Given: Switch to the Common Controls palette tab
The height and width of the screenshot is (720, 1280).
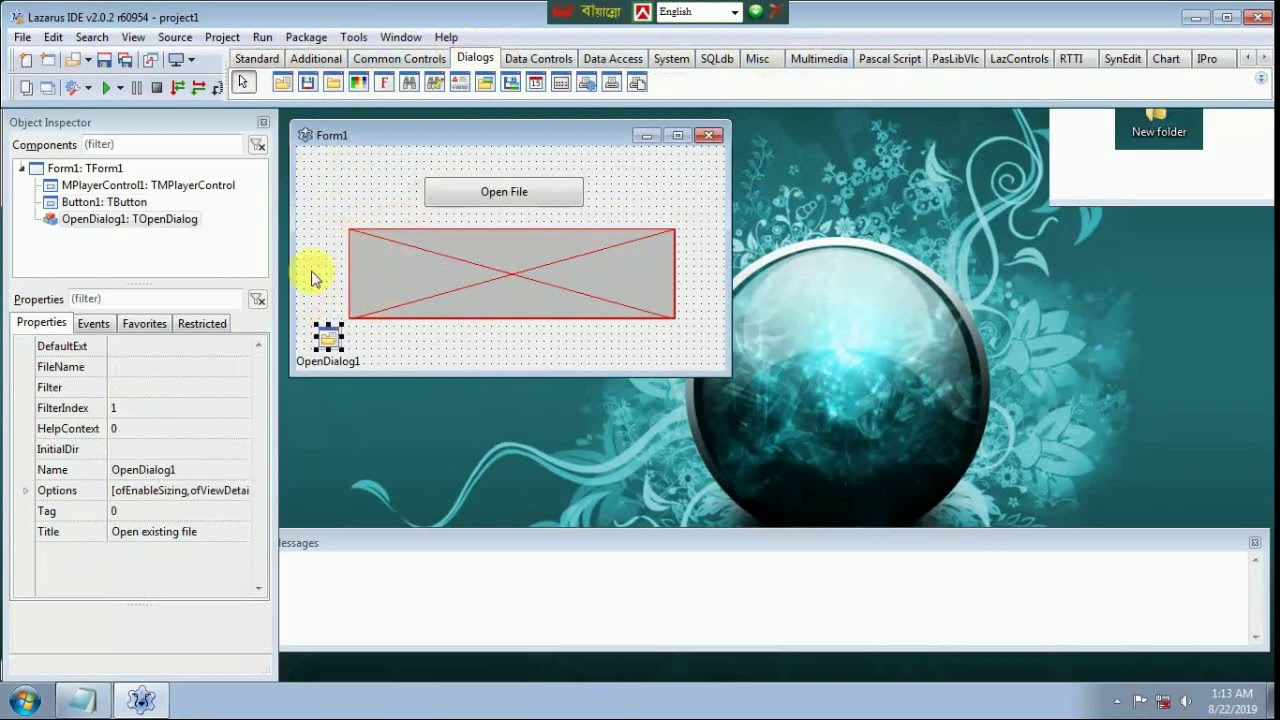Looking at the screenshot, I should click(x=399, y=59).
